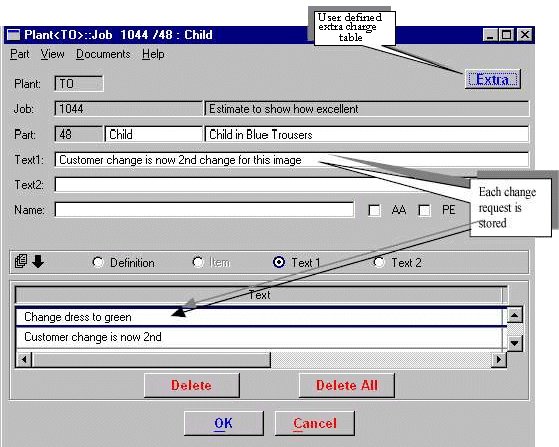Open the Part menu
This screenshot has width=559, height=447.
pos(19,54)
